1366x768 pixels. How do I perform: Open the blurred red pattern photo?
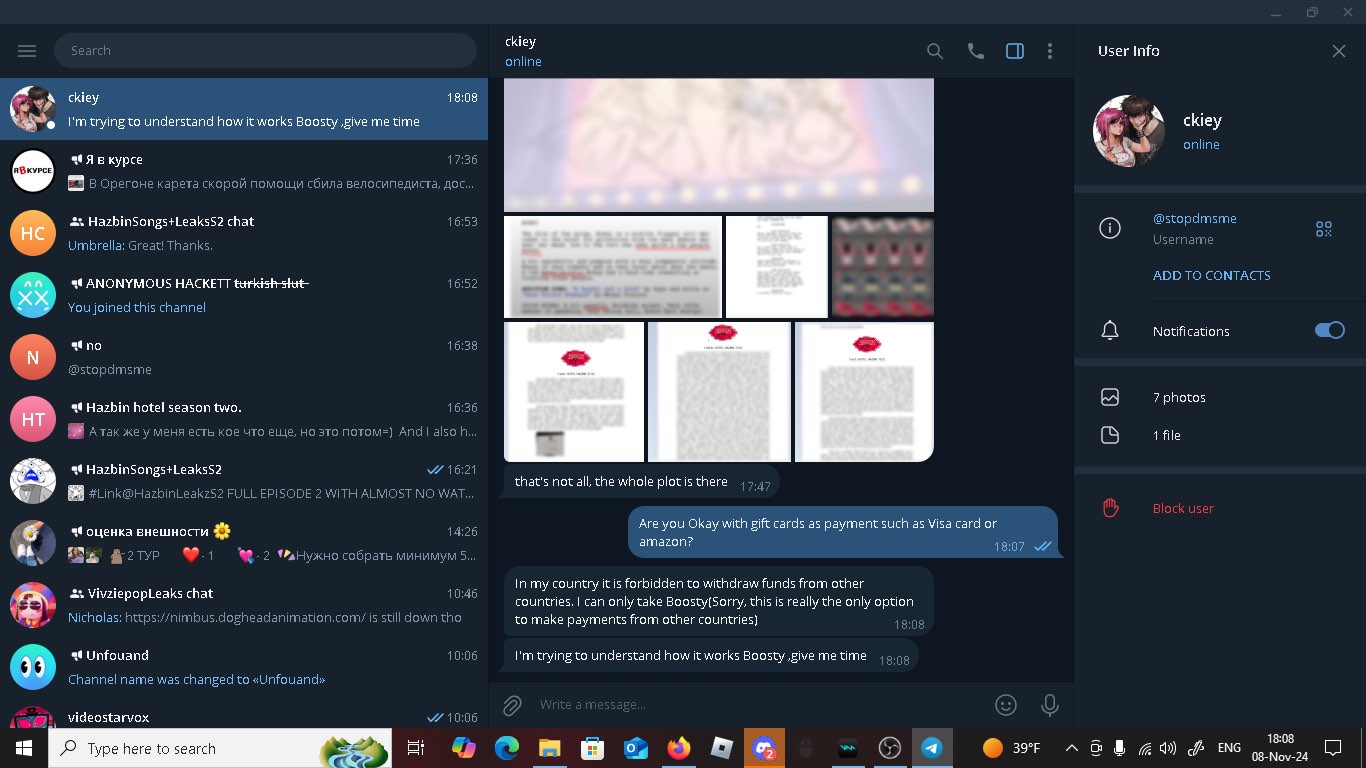pos(883,267)
